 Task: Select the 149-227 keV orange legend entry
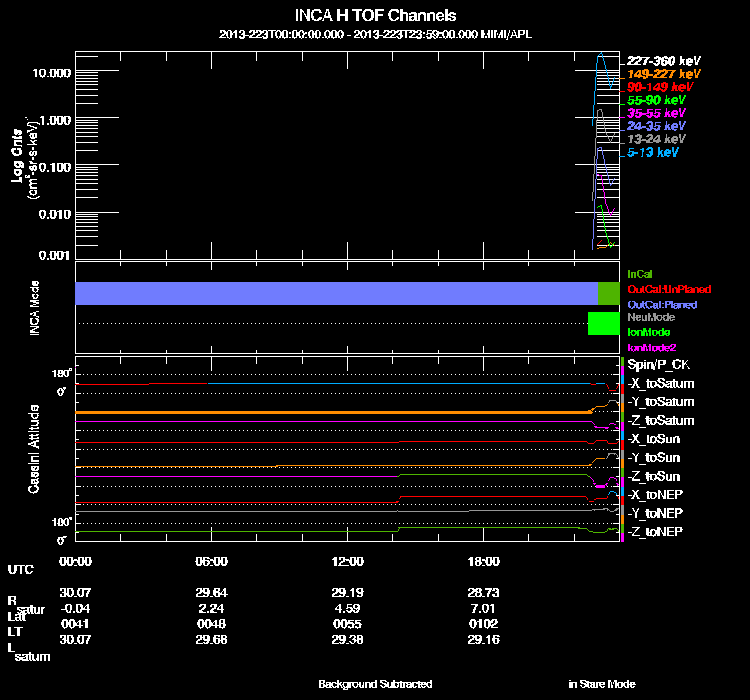pyautogui.click(x=659, y=74)
